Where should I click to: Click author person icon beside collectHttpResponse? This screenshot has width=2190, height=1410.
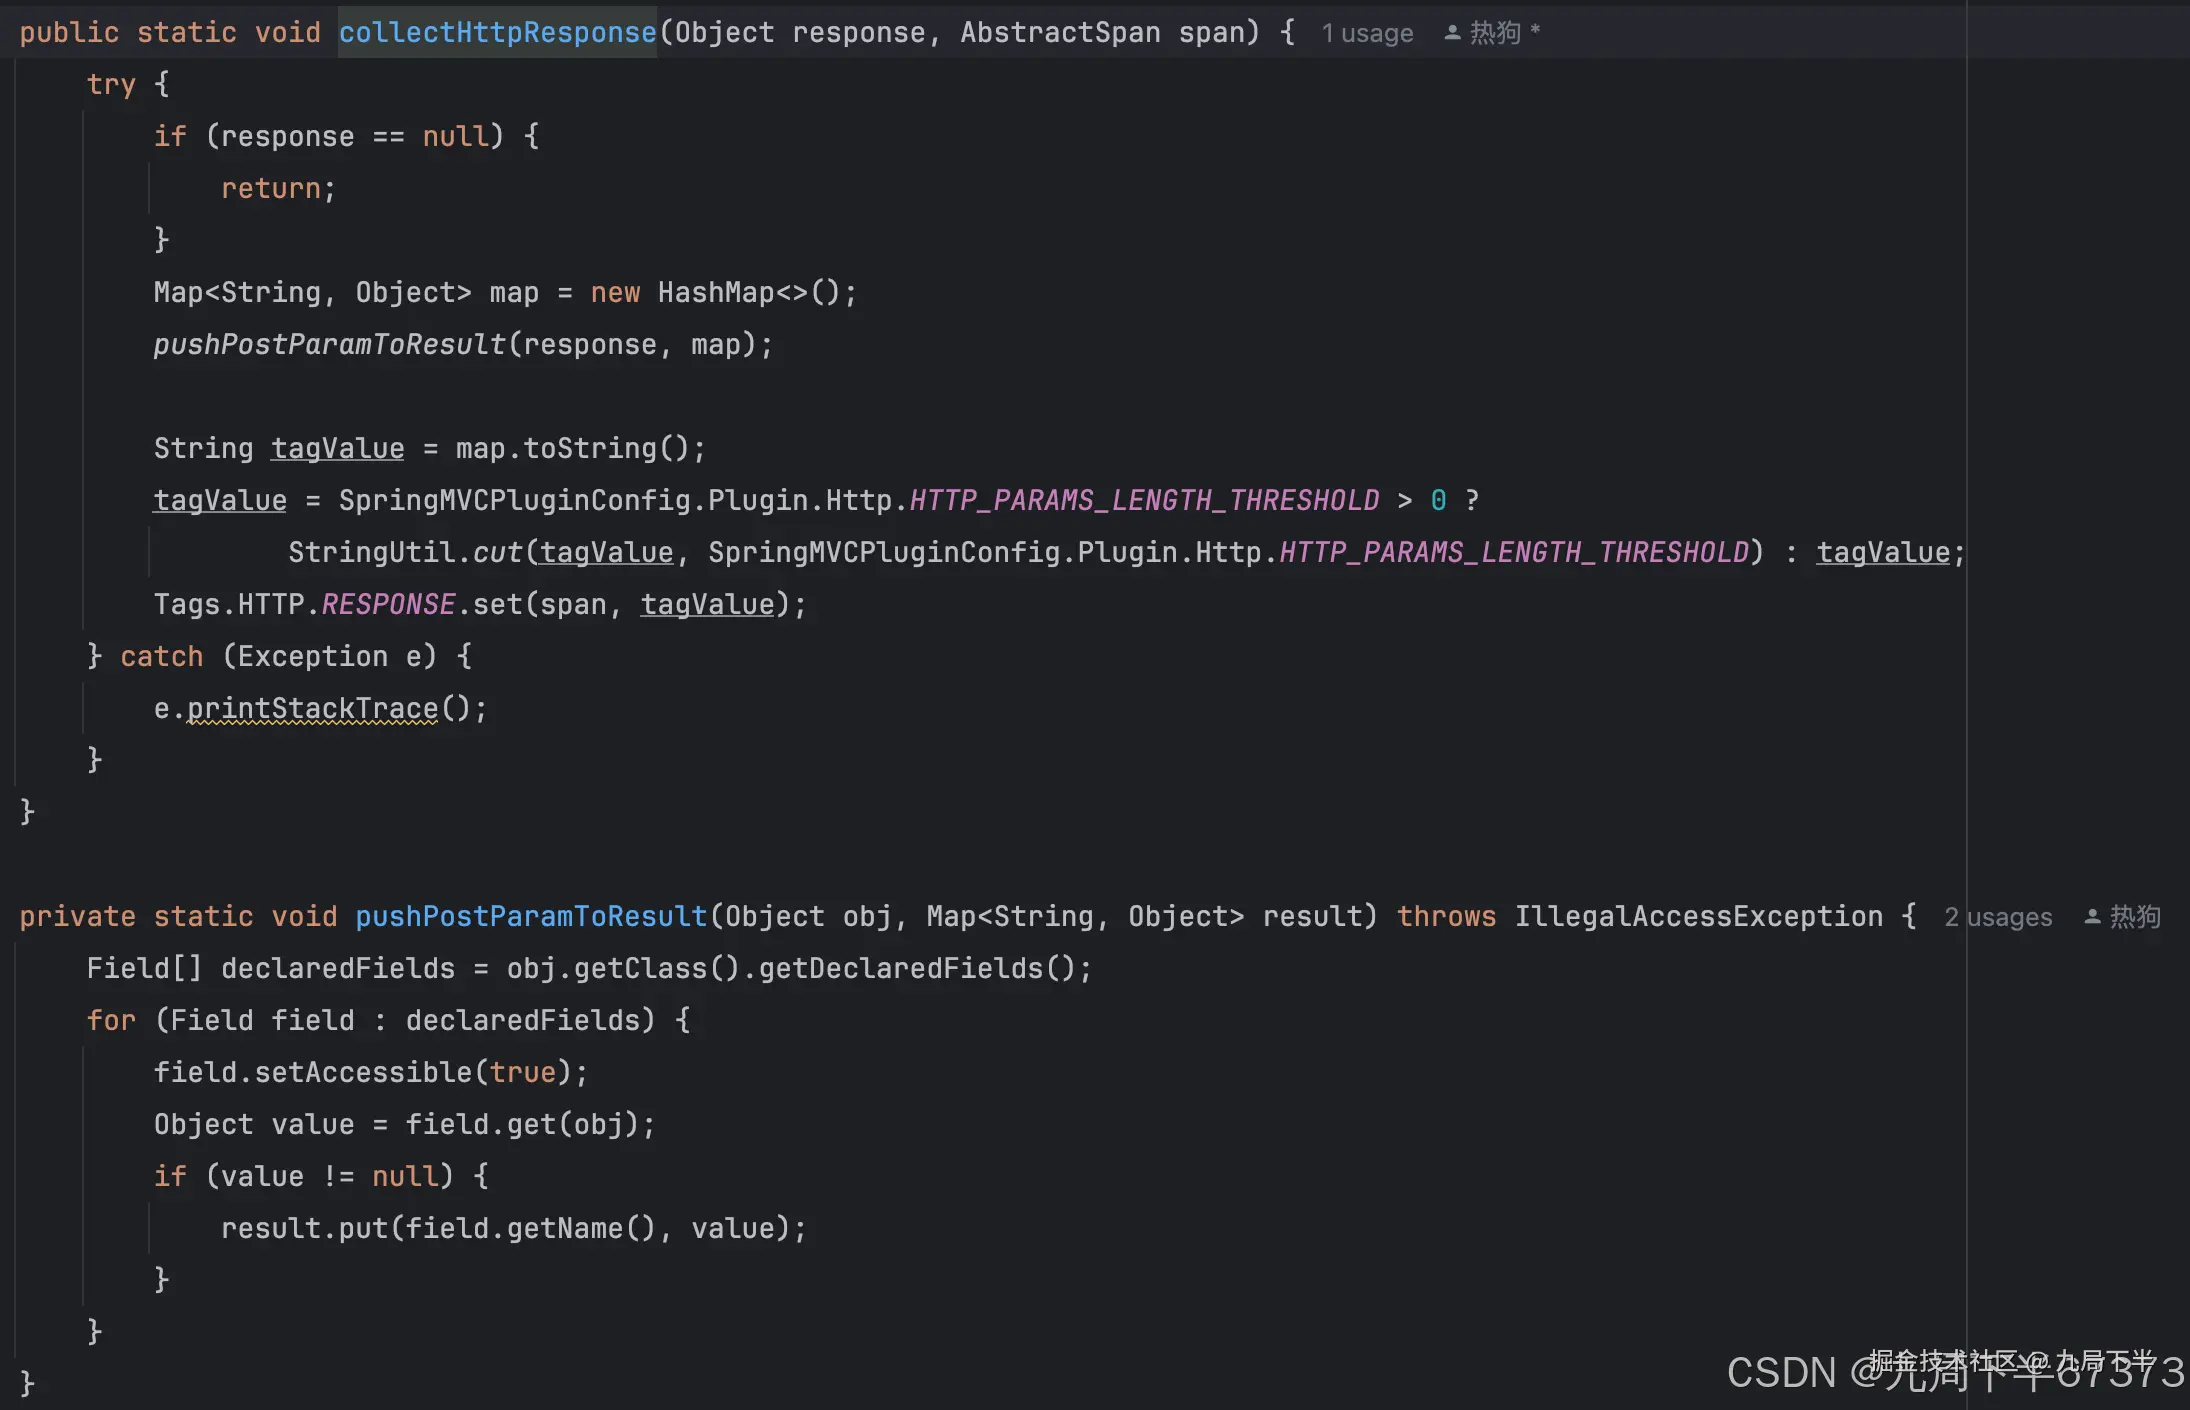click(x=1452, y=33)
